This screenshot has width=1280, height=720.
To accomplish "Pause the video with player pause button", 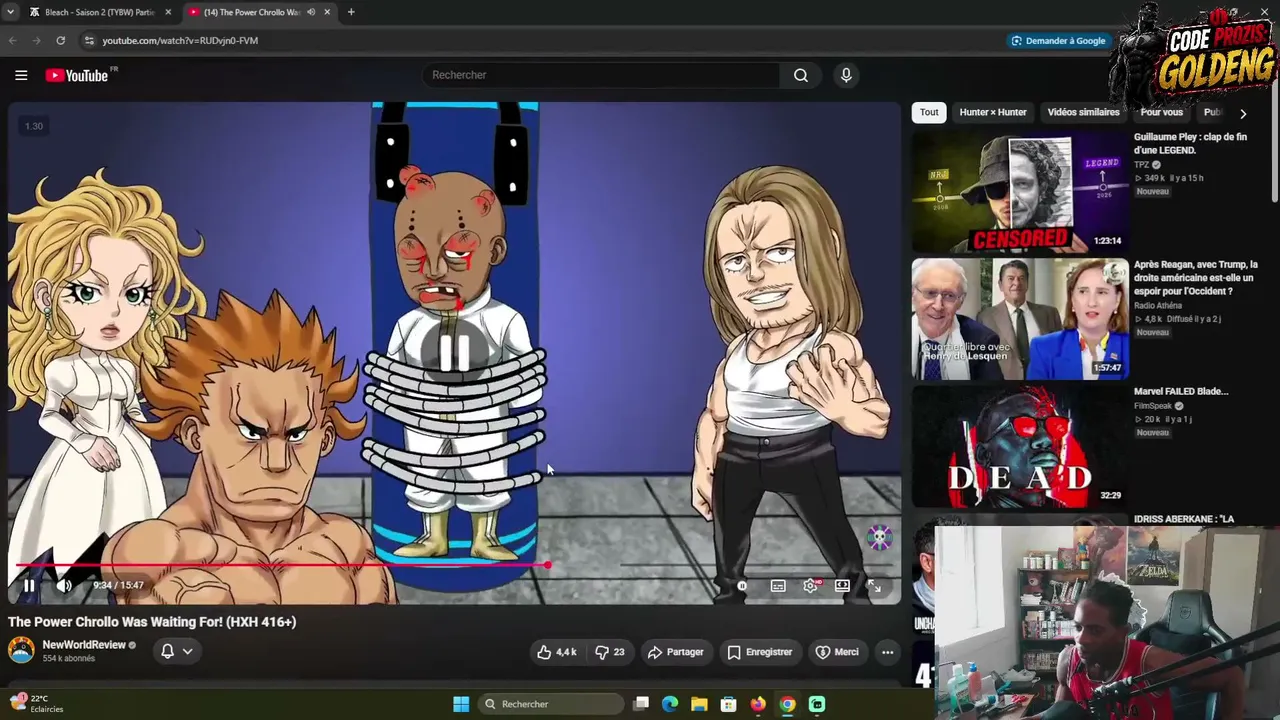I will pos(29,586).
